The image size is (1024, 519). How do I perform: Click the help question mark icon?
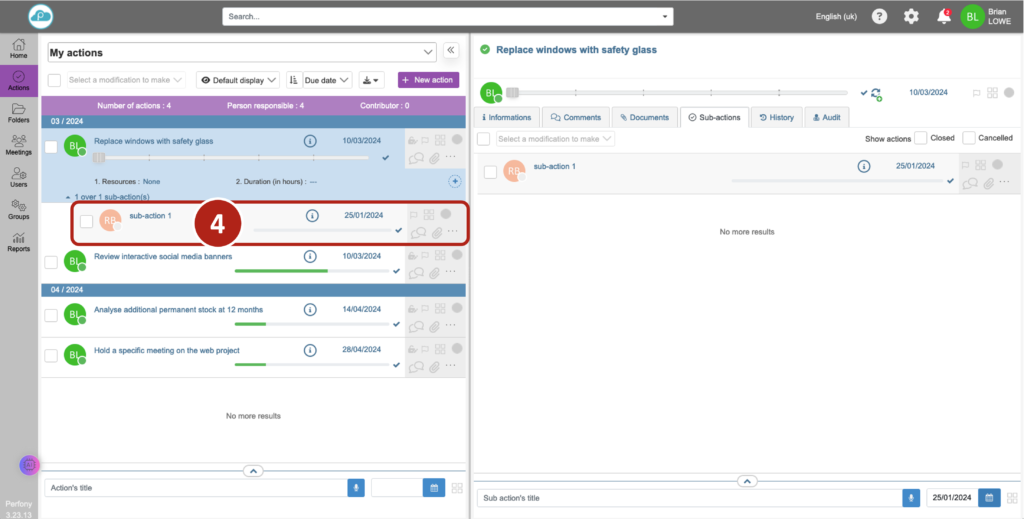(x=879, y=16)
